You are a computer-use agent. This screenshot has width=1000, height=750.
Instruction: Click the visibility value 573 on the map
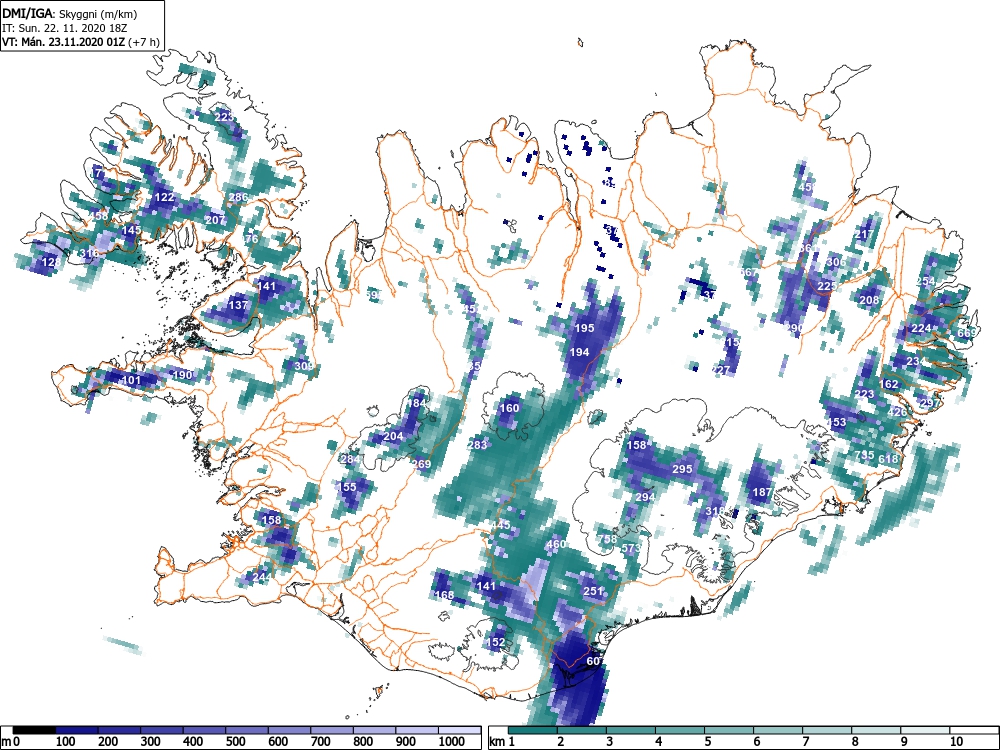pyautogui.click(x=631, y=548)
